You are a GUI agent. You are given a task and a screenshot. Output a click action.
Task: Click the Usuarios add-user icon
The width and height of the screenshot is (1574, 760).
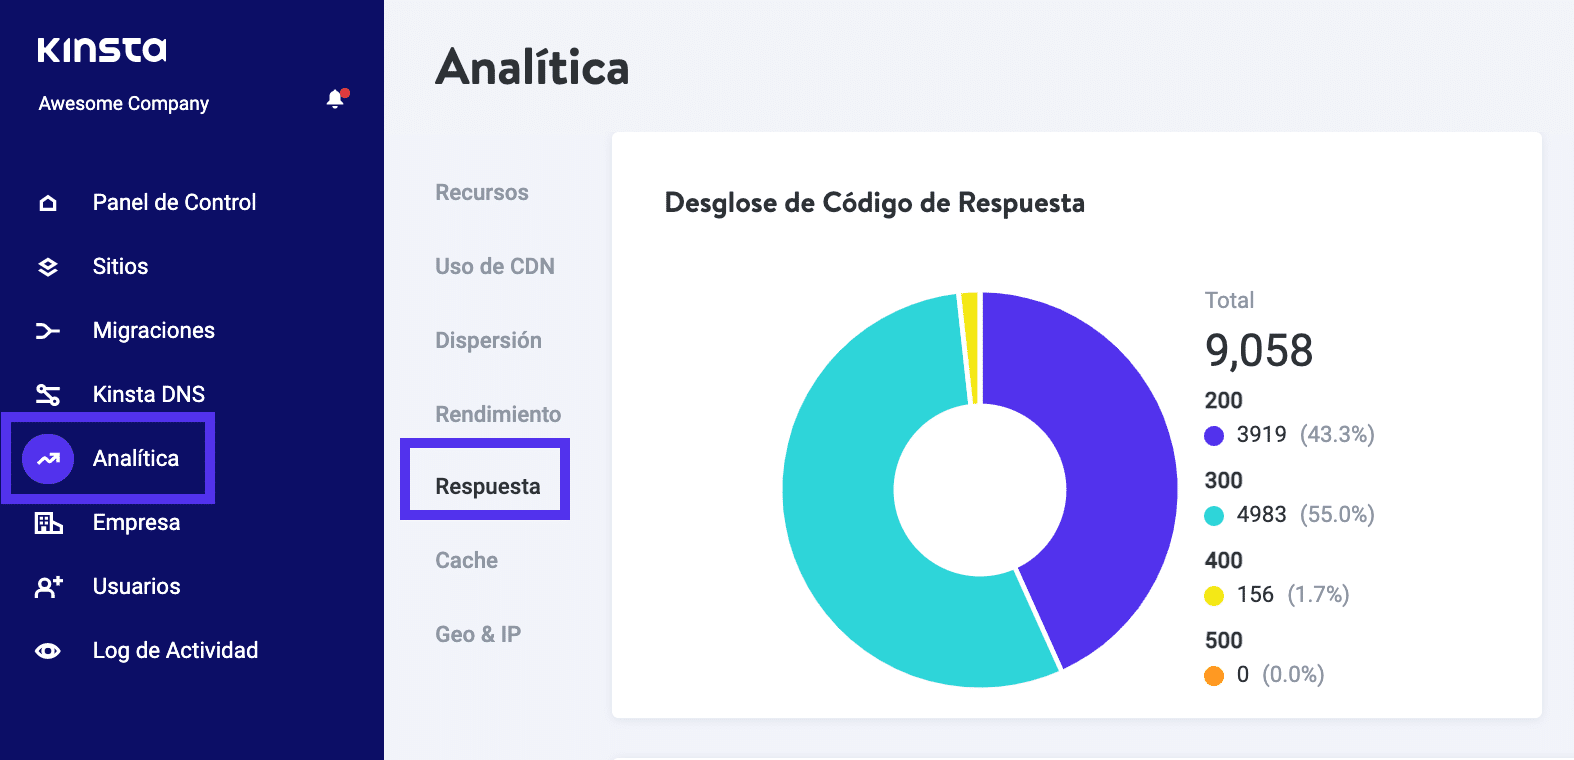tap(48, 587)
